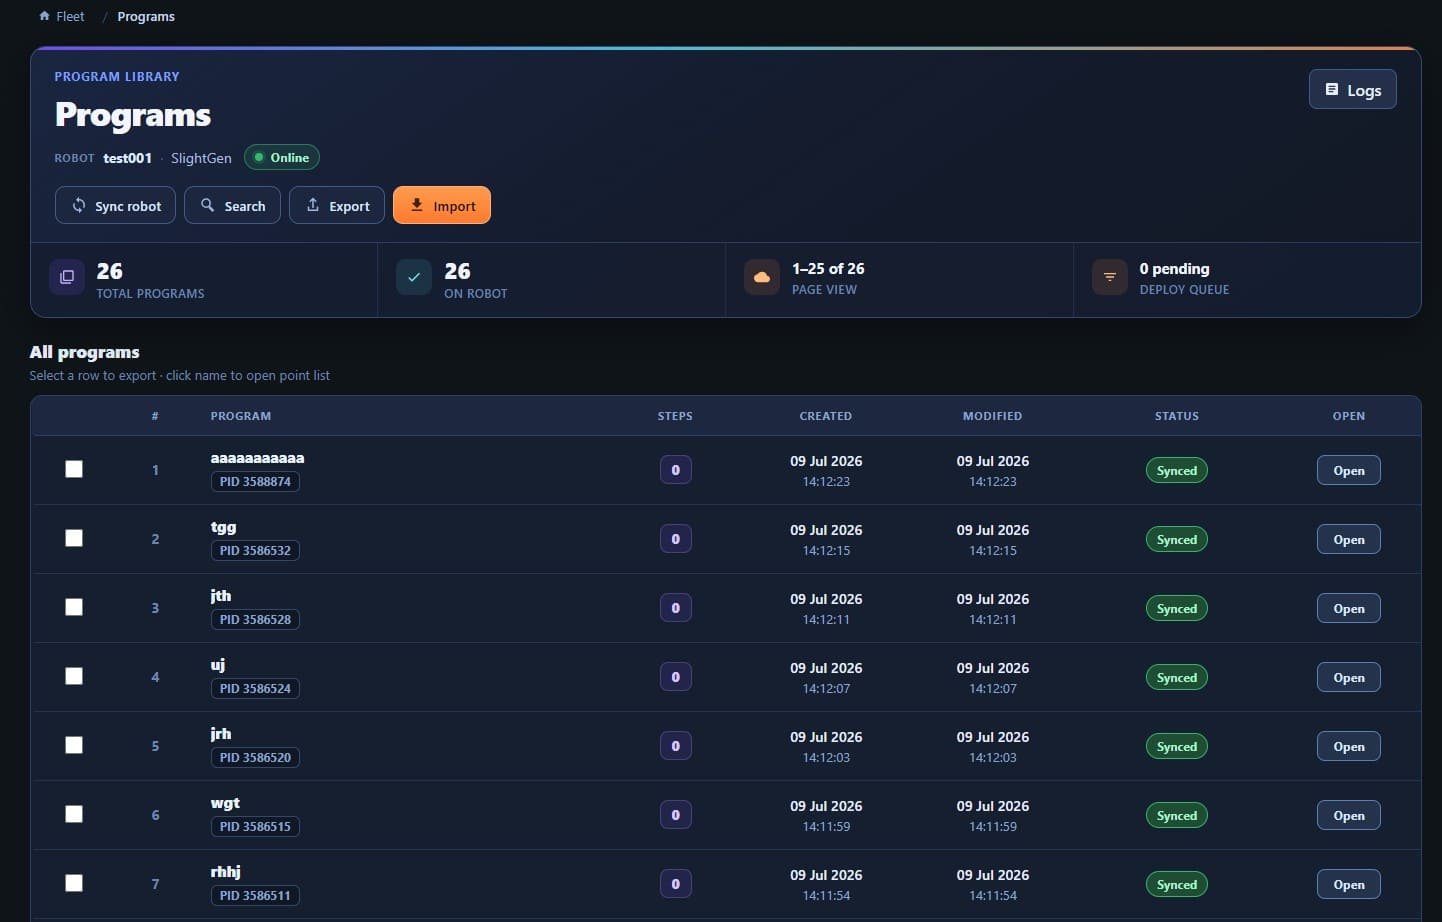Click the PID 3586515 badge
This screenshot has height=922, width=1442.
pos(255,826)
